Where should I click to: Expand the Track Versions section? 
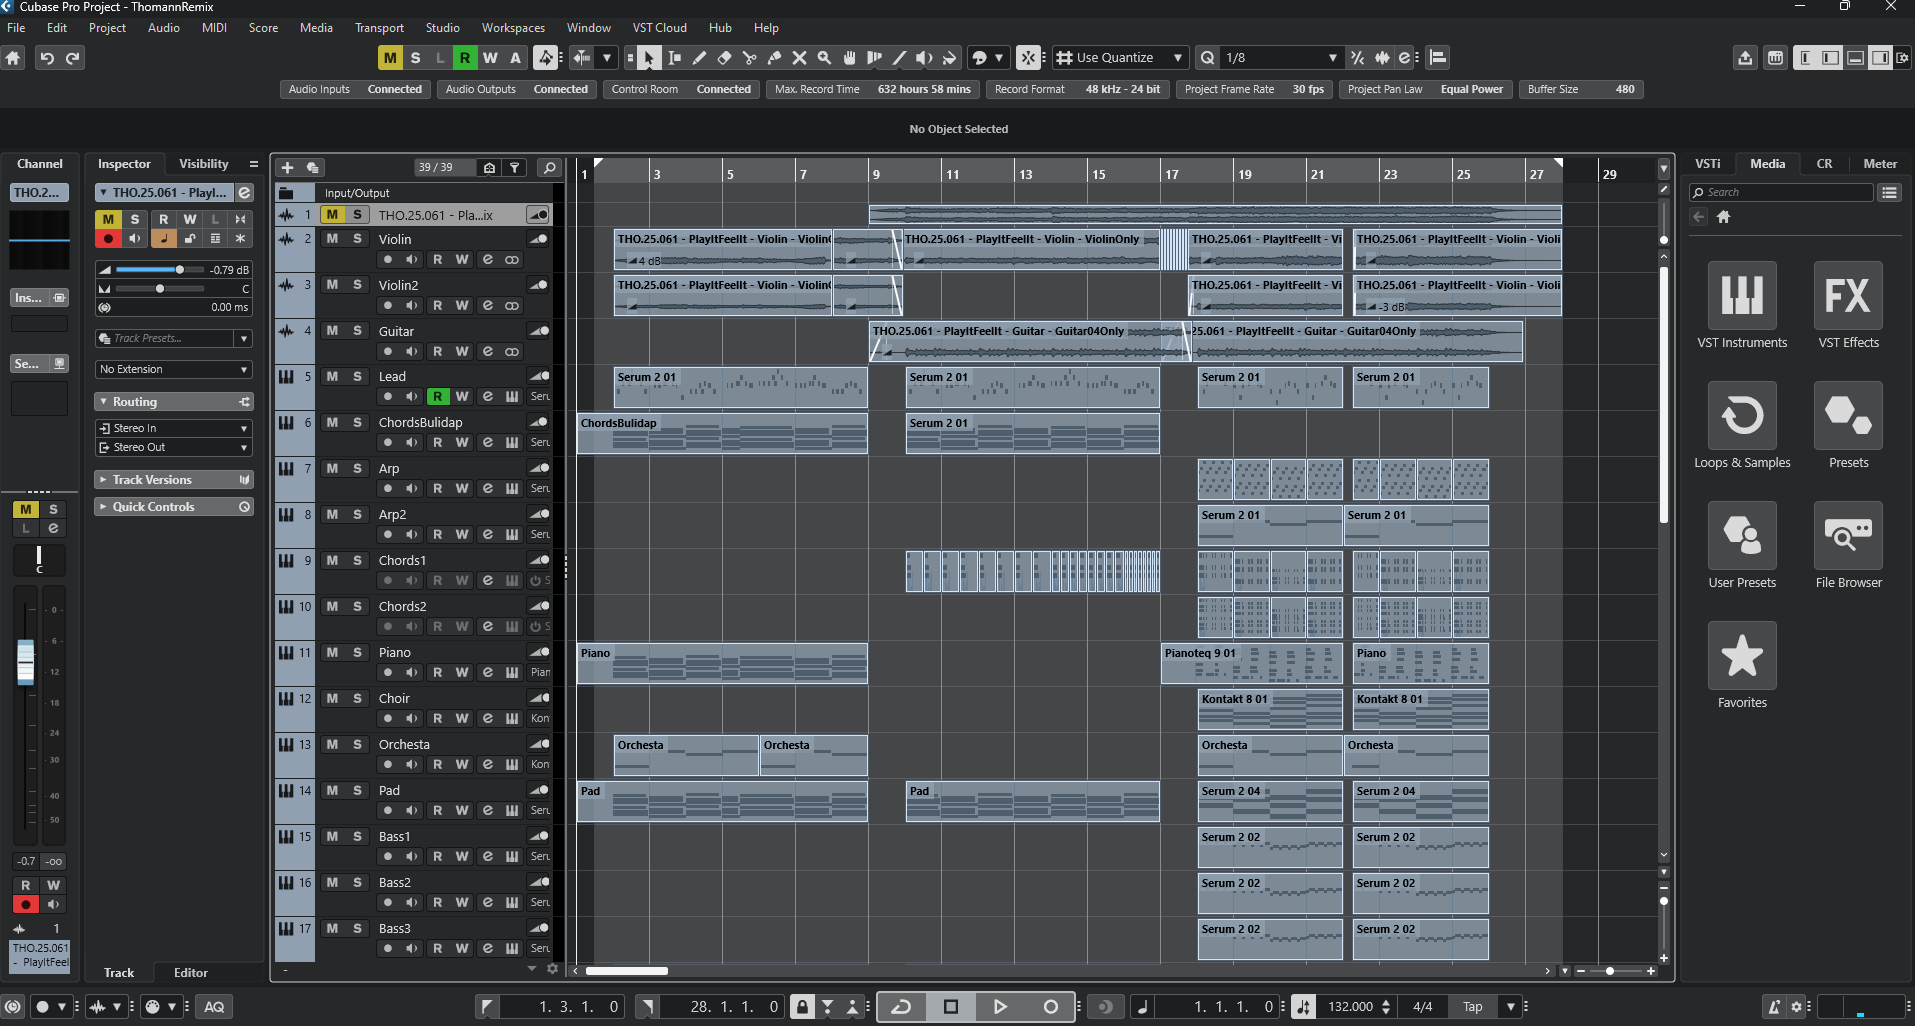coord(152,480)
